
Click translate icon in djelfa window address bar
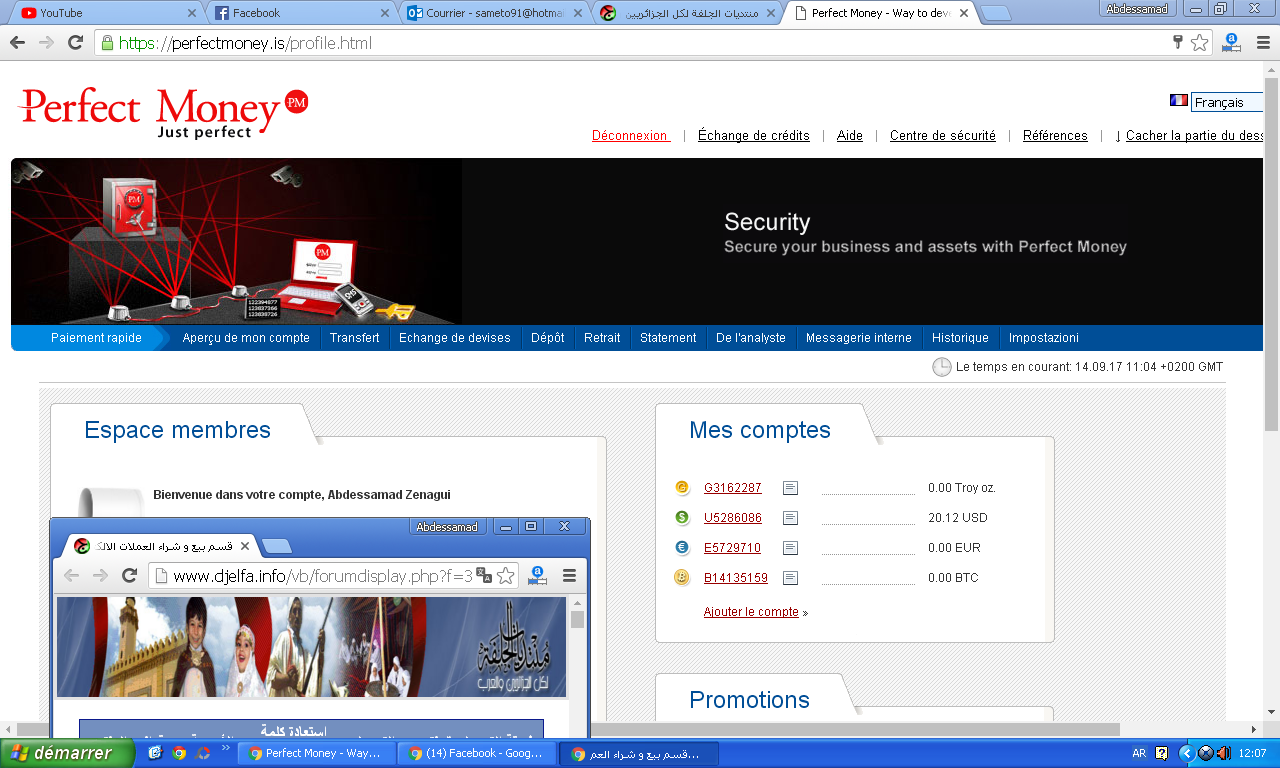coord(484,575)
